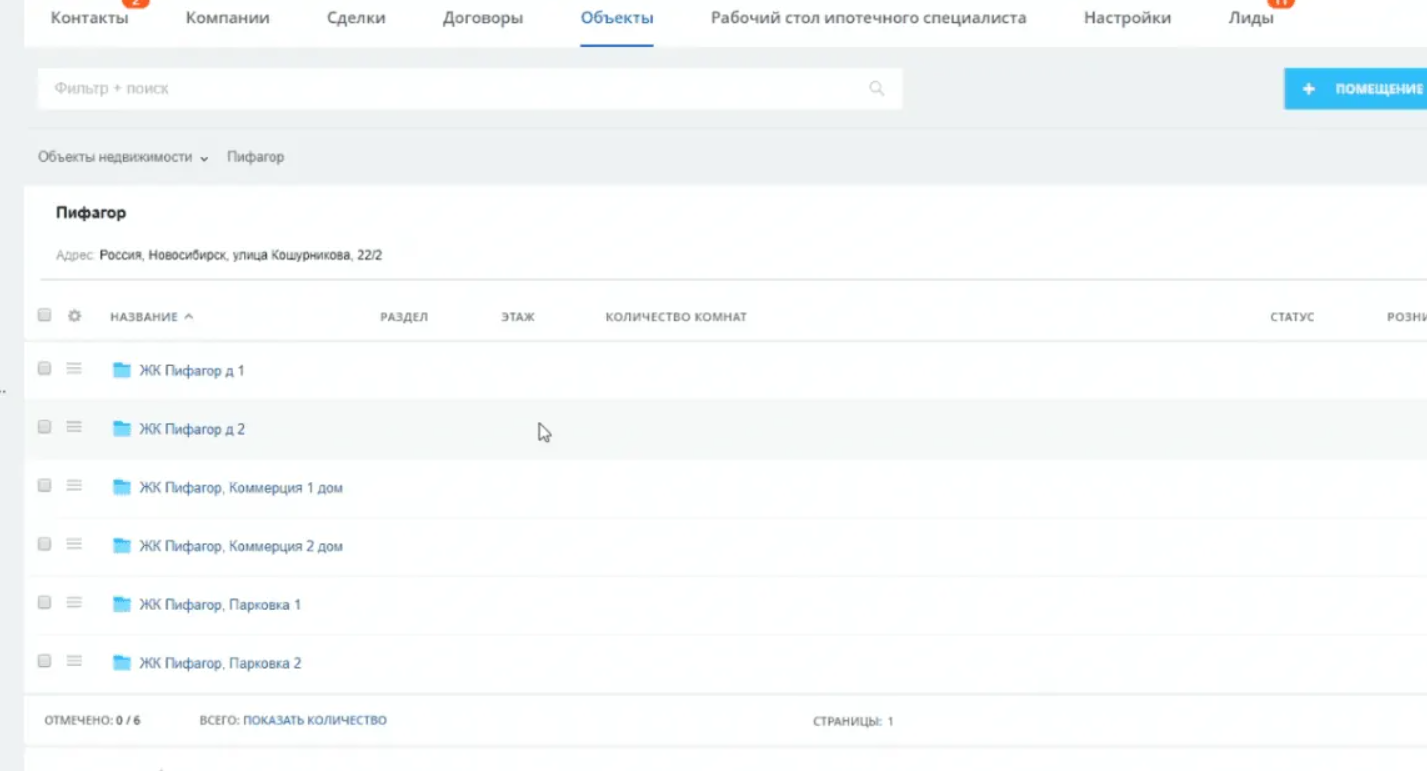Open row menu for ЖК Пифагор д 1
Viewport: 1427px width, 771px height.
[x=74, y=369]
